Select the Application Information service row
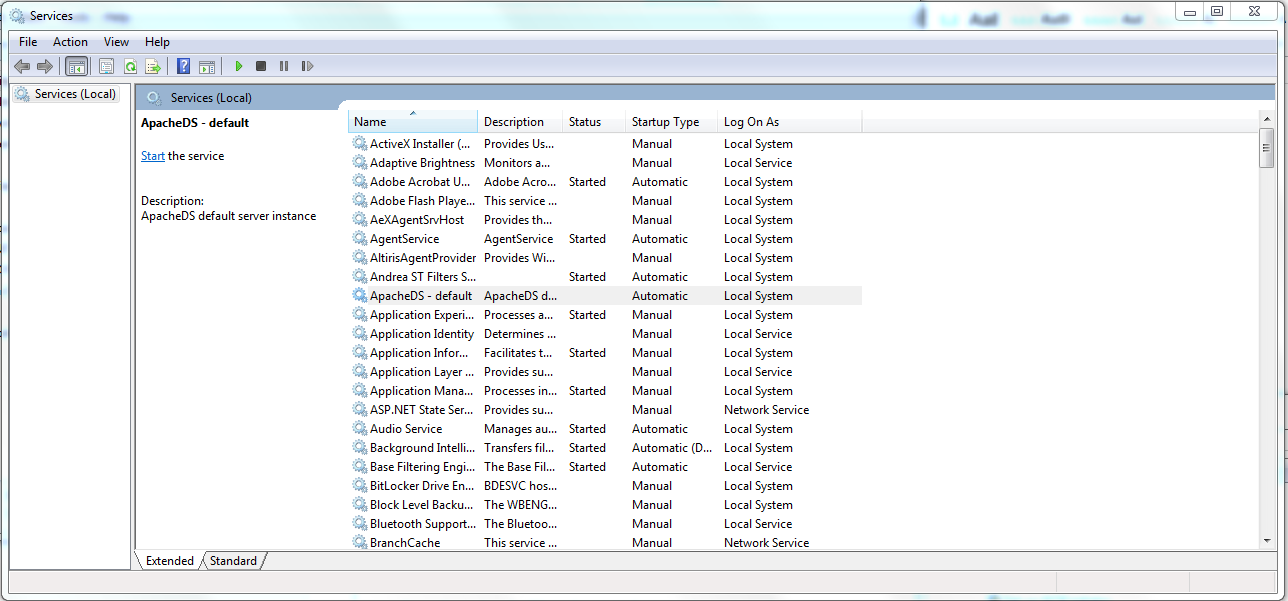1288x601 pixels. point(605,353)
